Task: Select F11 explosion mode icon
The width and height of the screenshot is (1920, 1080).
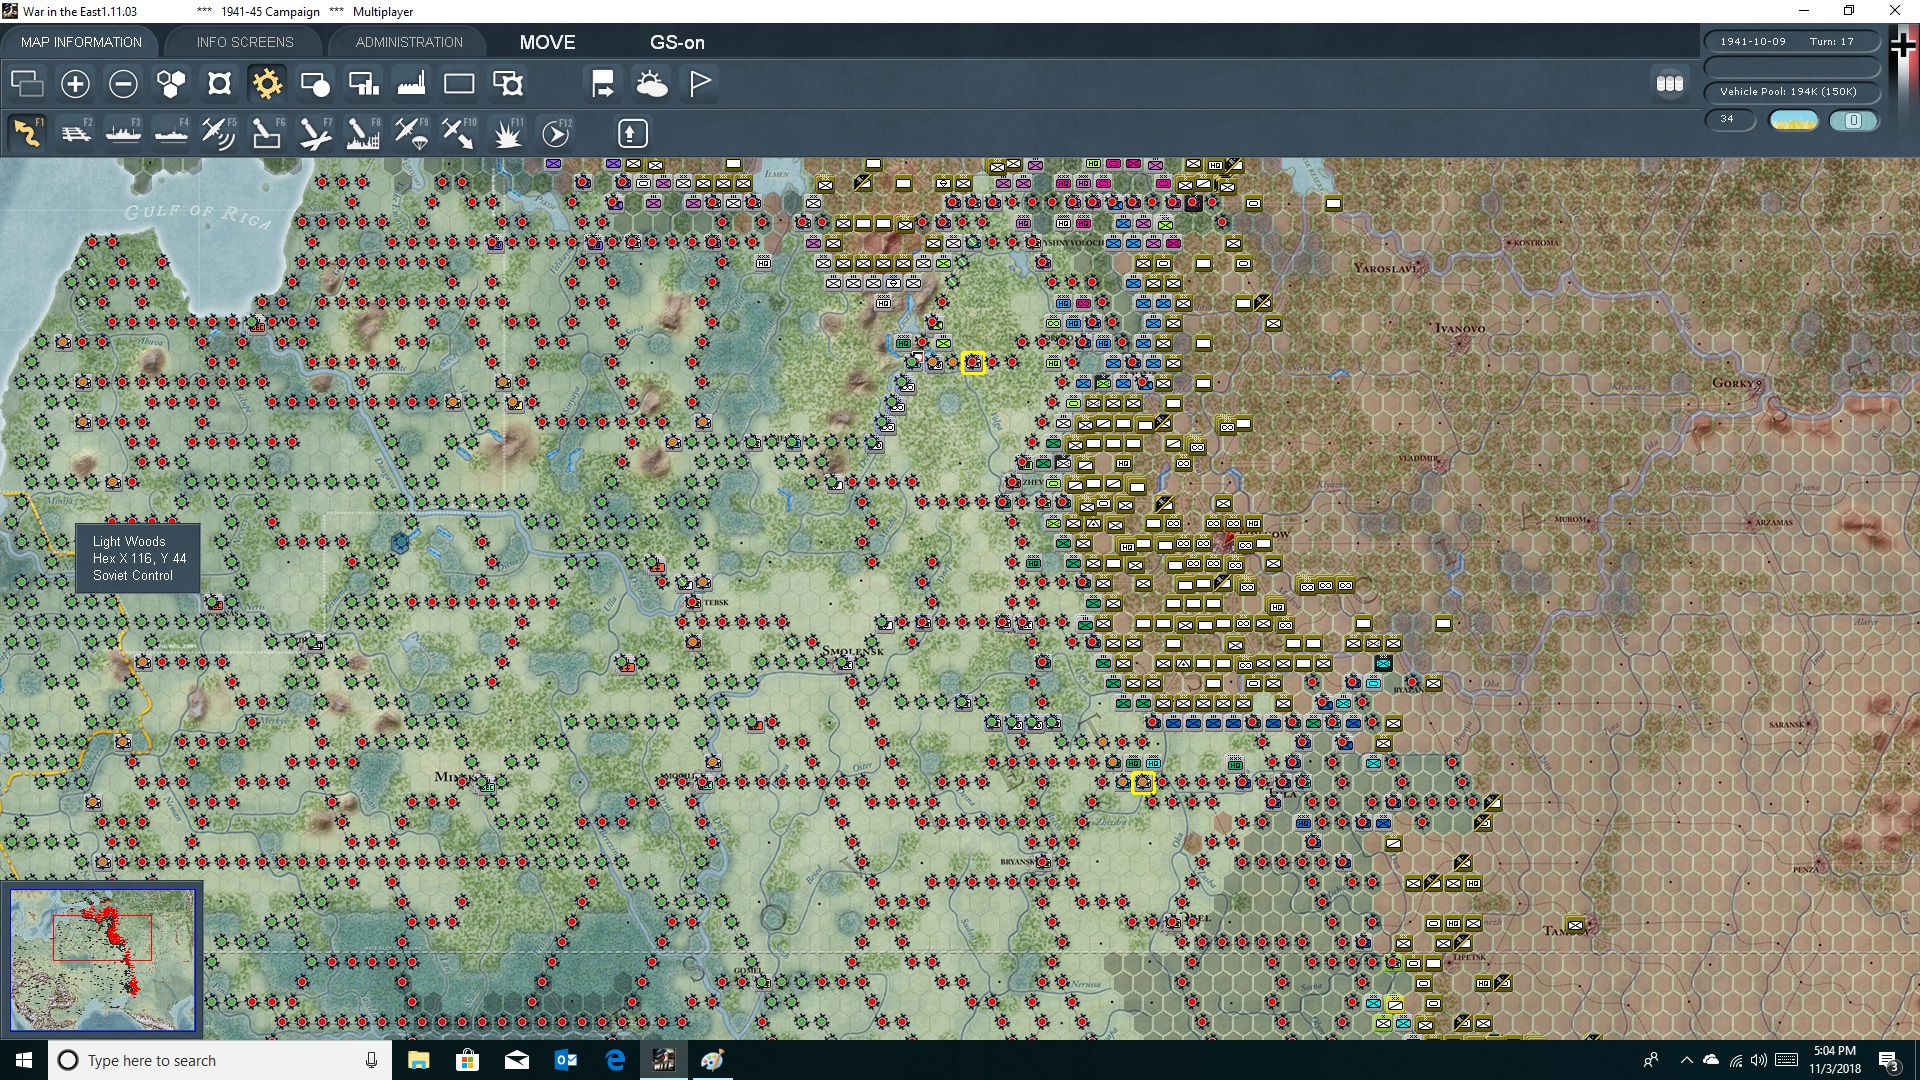Action: pyautogui.click(x=507, y=133)
